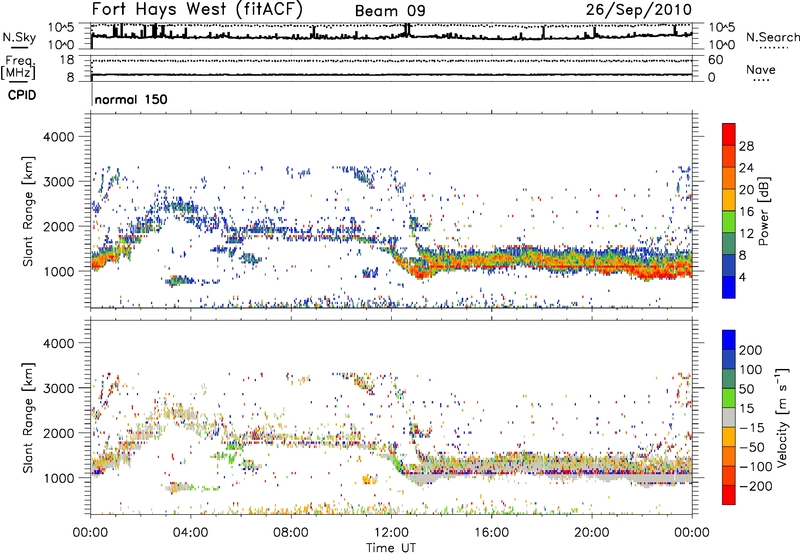Select the "Freq. [MHz]" axis label
Viewport: 800px width, 554px height.
pos(18,67)
